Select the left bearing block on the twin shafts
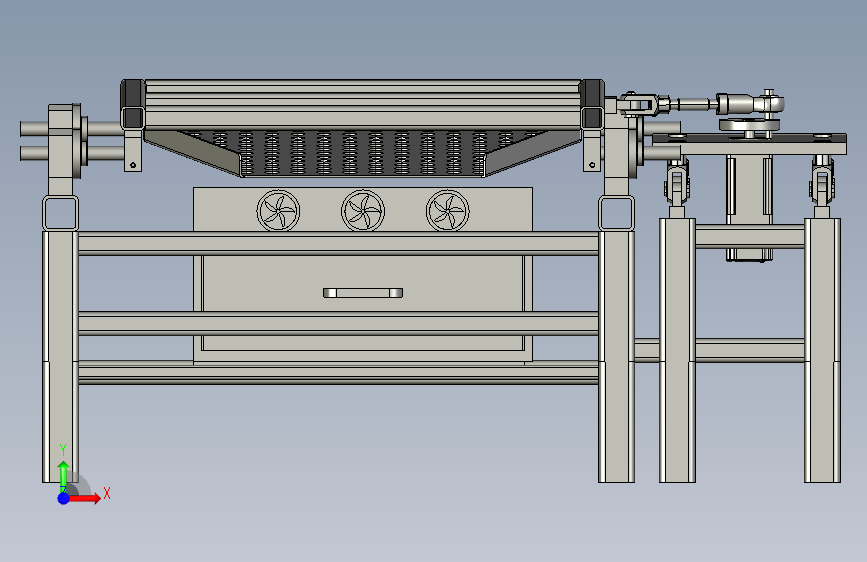Screen dimensions: 867x562 65,142
